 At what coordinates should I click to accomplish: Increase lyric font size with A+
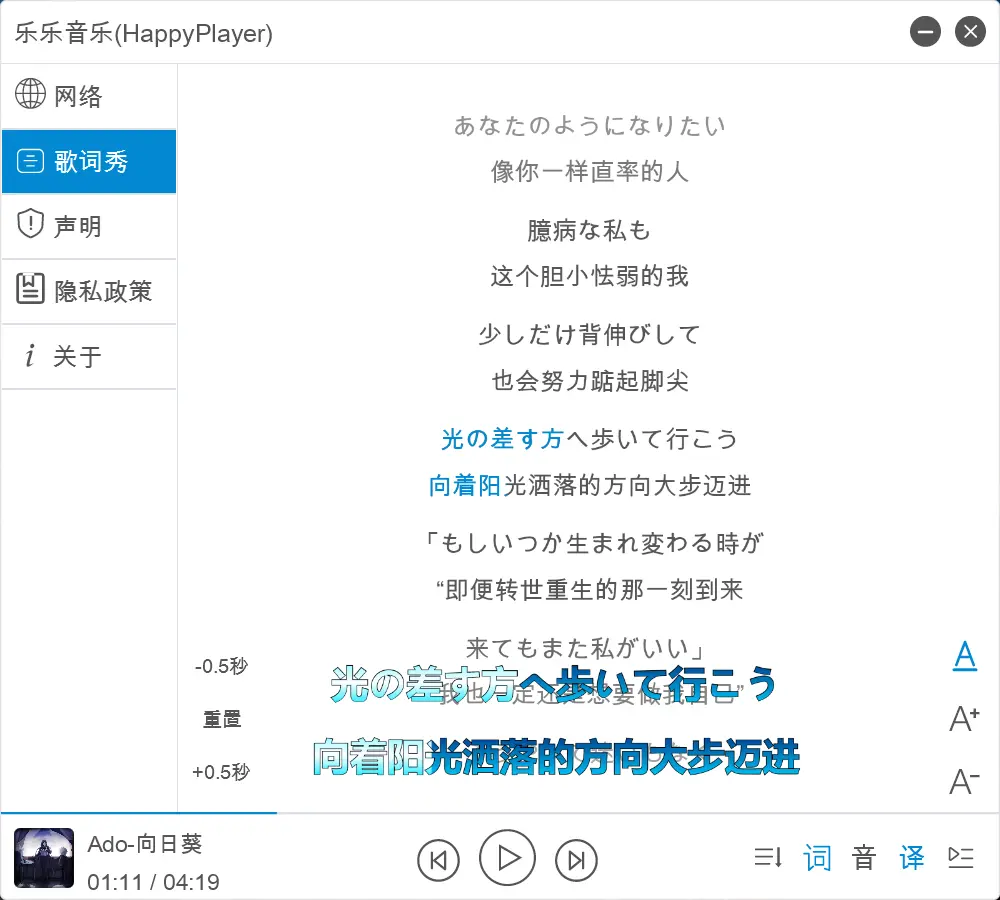[964, 719]
